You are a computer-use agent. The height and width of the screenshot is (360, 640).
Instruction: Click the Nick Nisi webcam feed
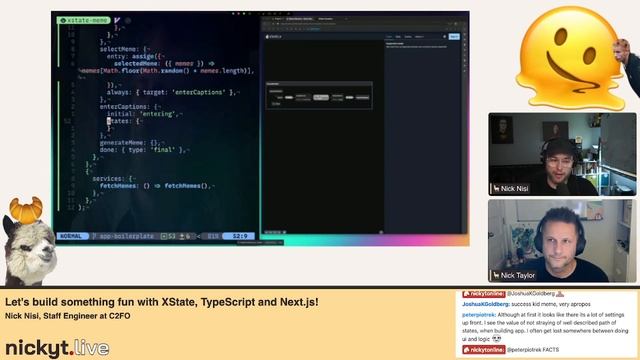[x=562, y=154]
